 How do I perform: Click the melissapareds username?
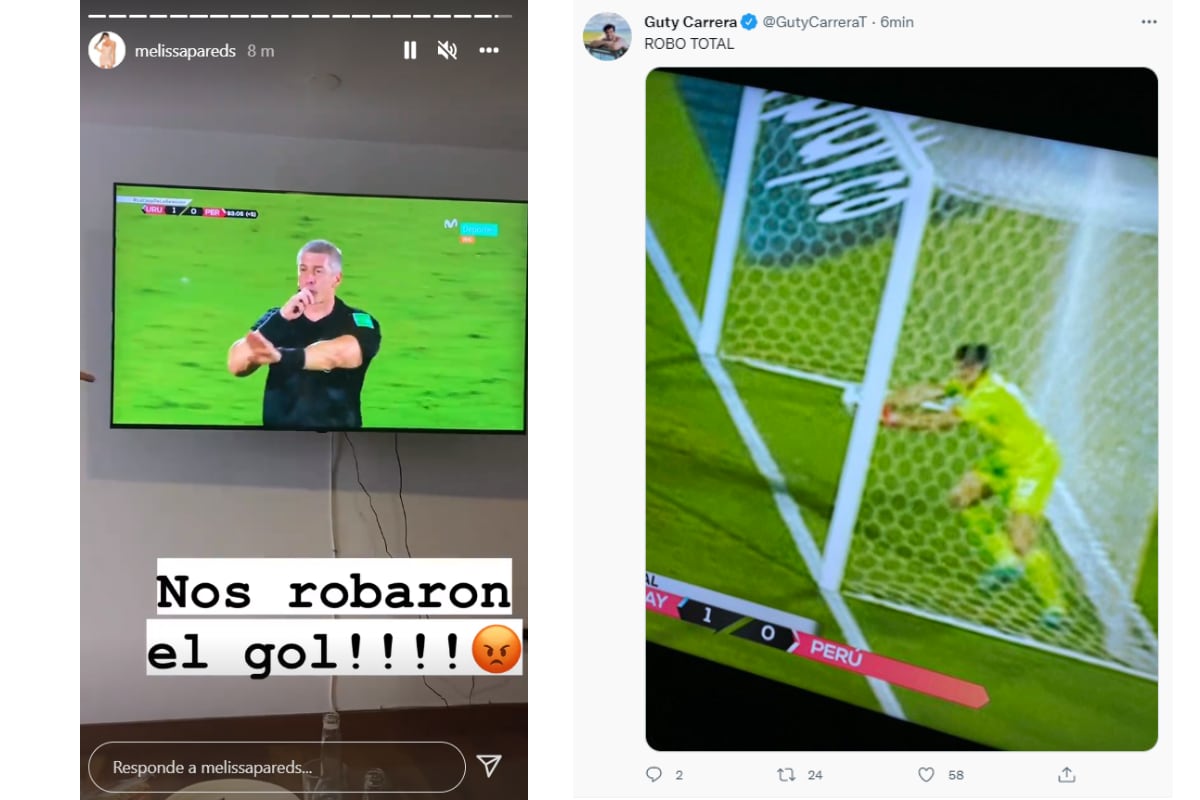[x=185, y=50]
